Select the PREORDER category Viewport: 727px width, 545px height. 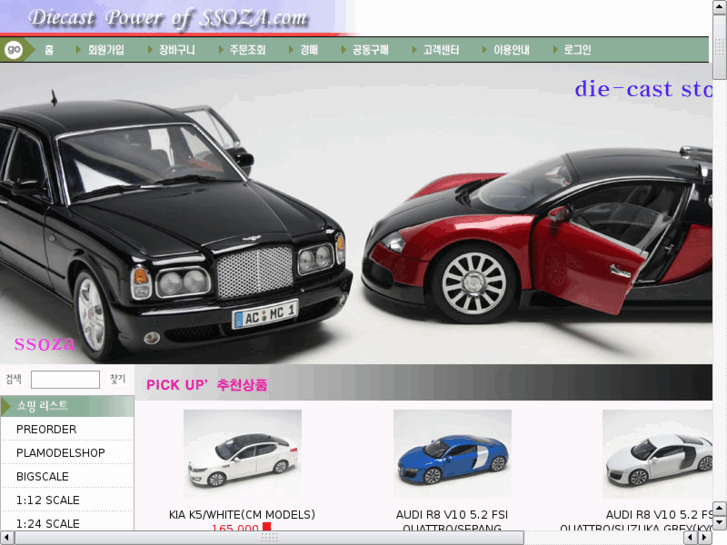46,429
